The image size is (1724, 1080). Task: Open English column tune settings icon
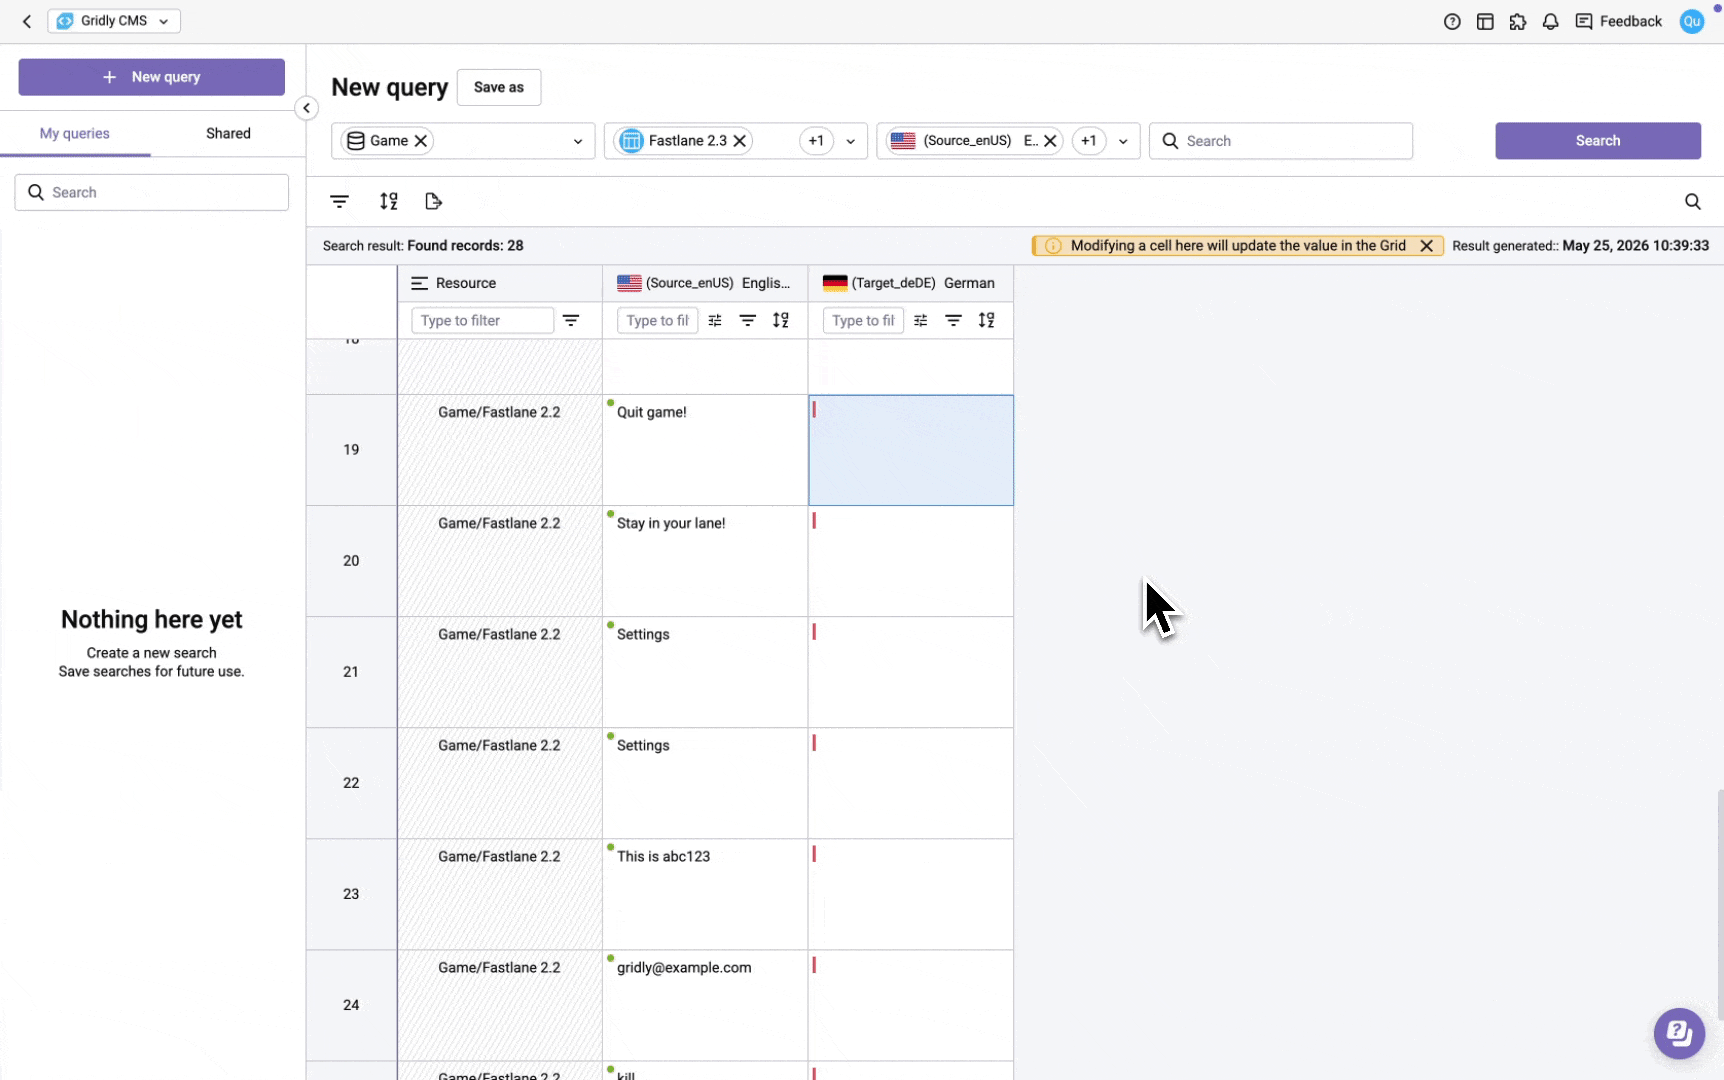[x=715, y=321]
